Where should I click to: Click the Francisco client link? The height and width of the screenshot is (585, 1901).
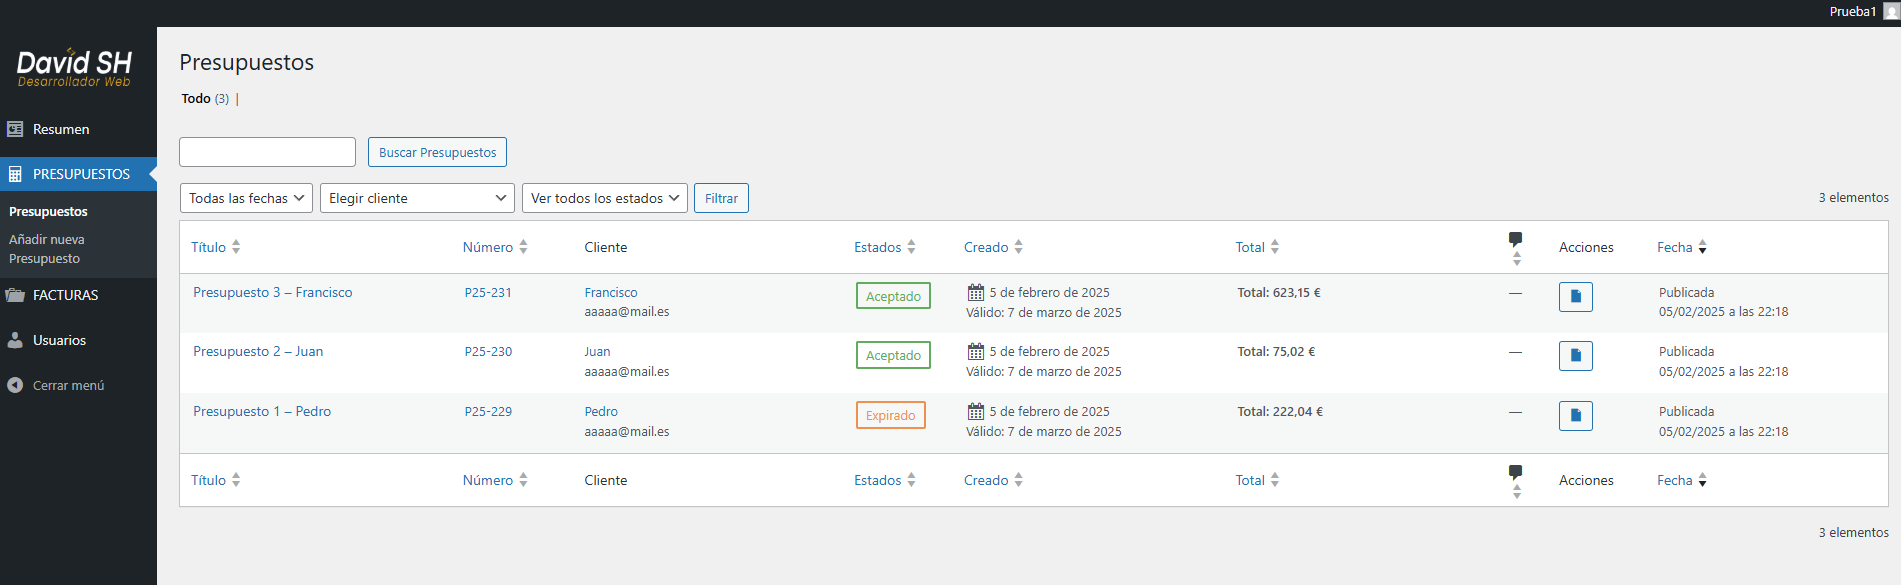click(611, 292)
